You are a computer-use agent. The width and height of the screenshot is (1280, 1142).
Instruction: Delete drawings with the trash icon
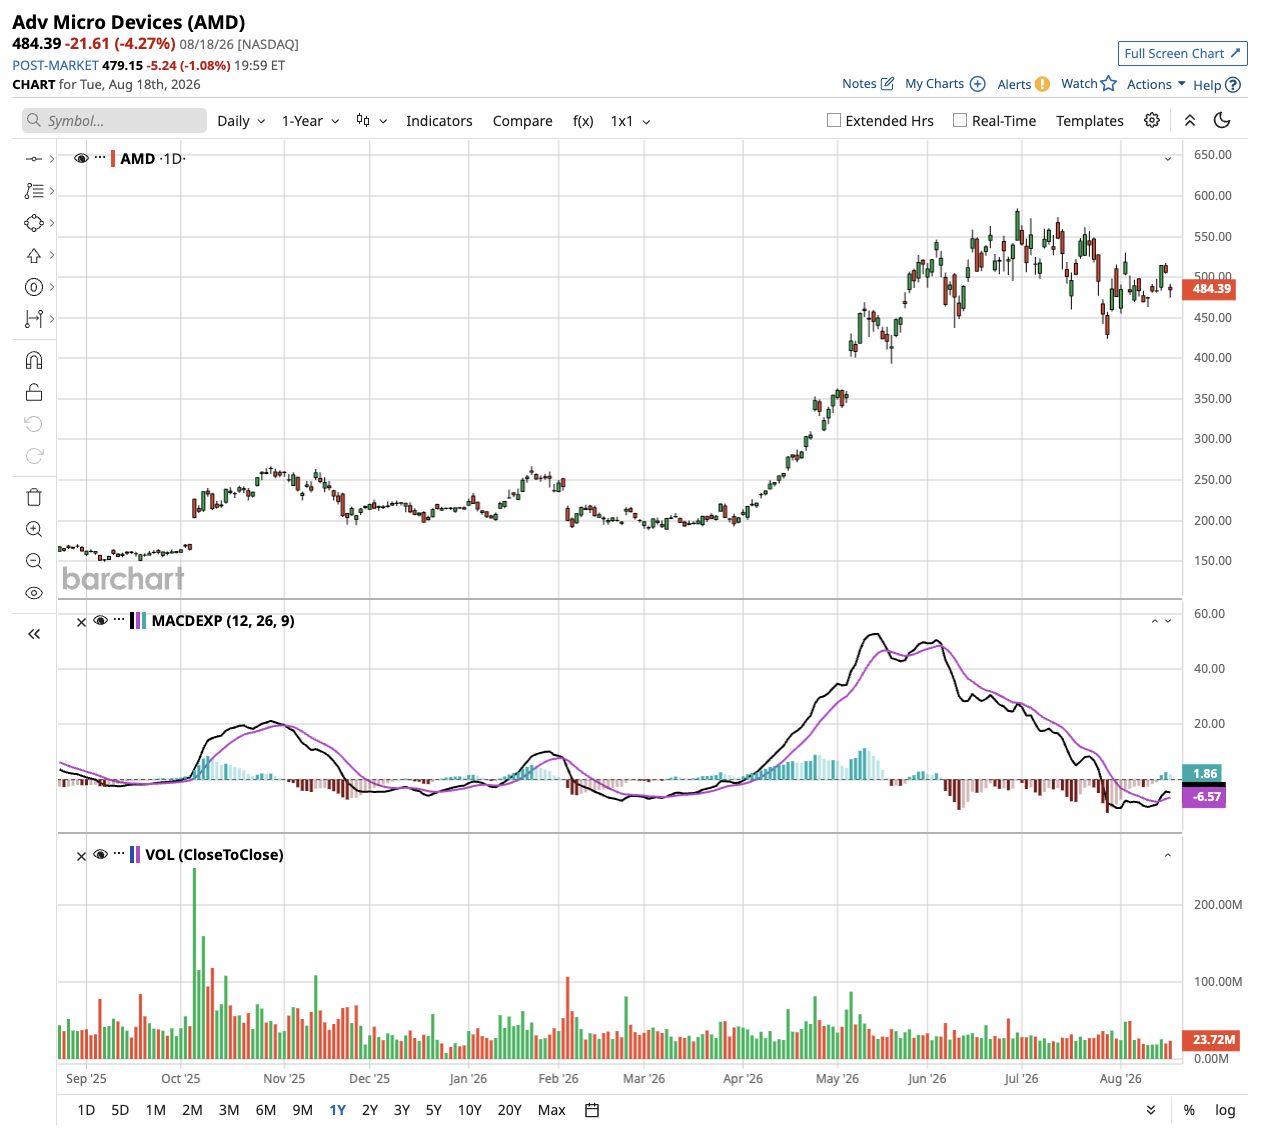click(x=34, y=497)
